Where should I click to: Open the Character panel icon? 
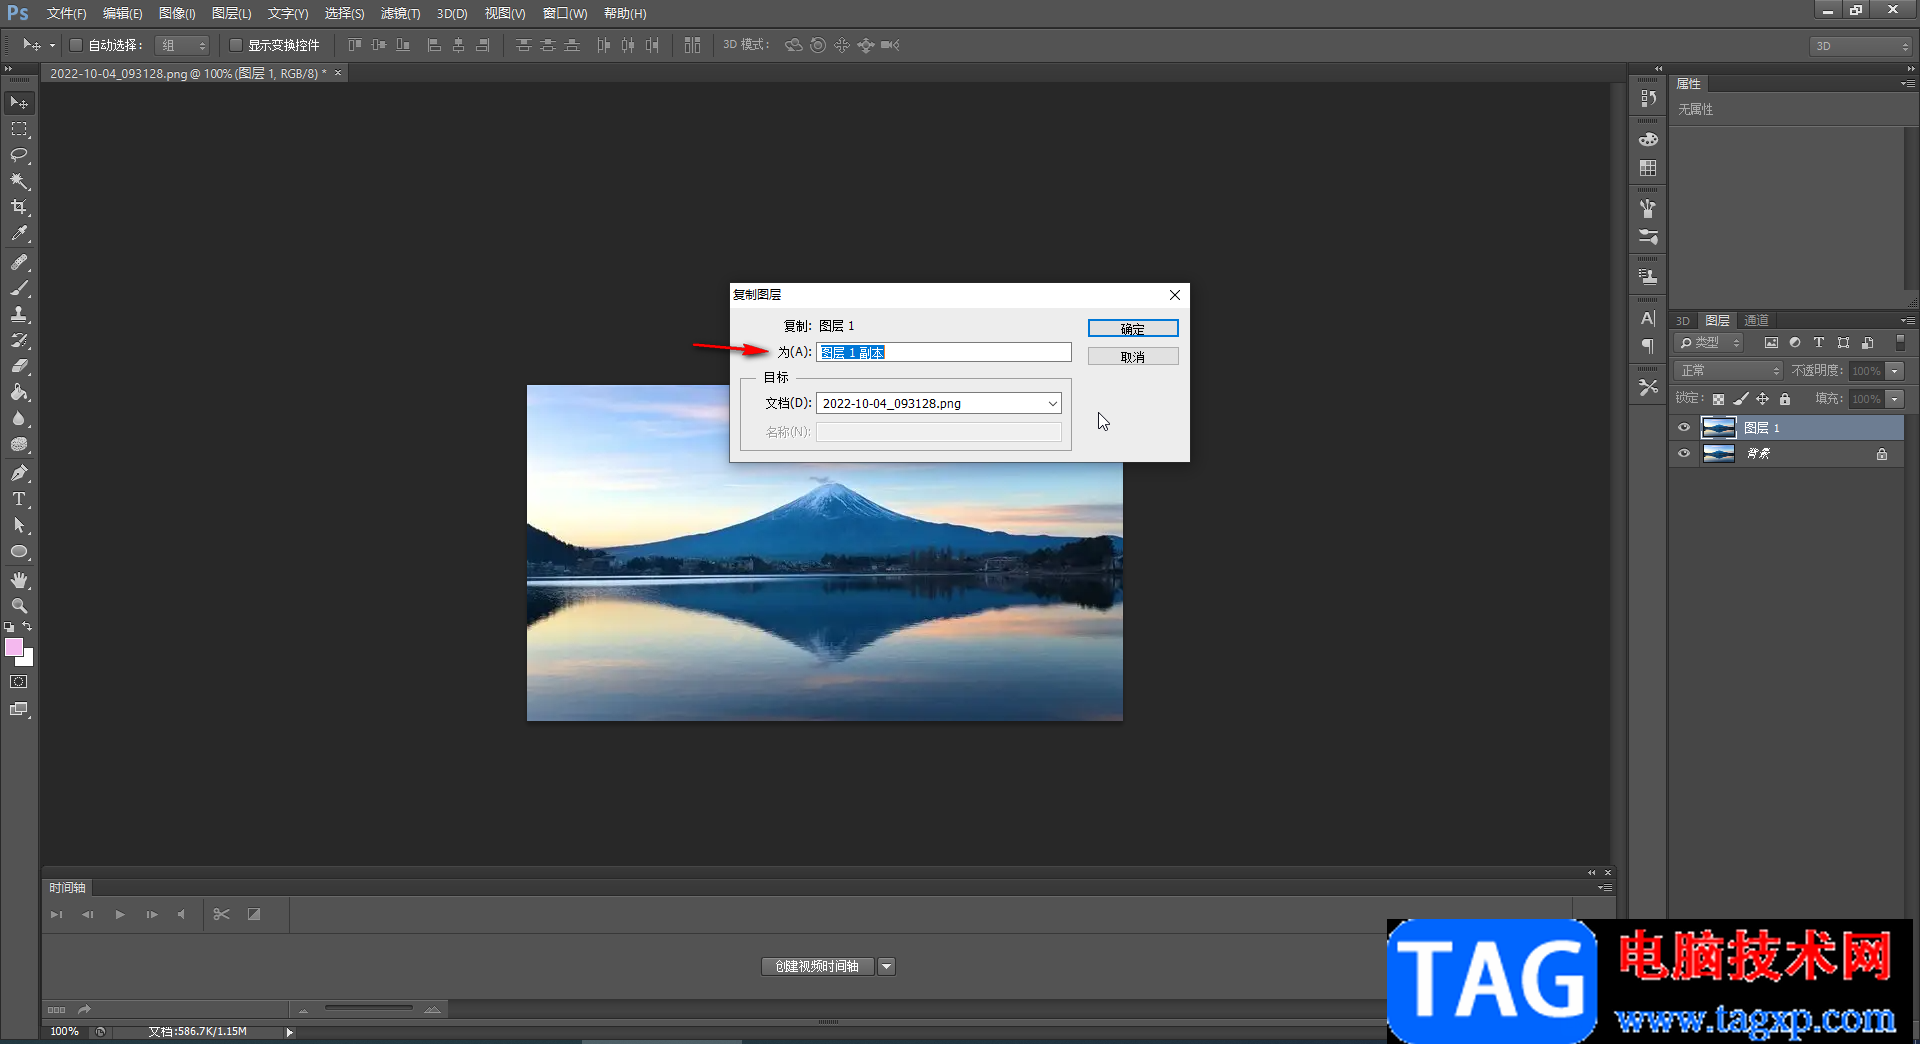pyautogui.click(x=1648, y=318)
